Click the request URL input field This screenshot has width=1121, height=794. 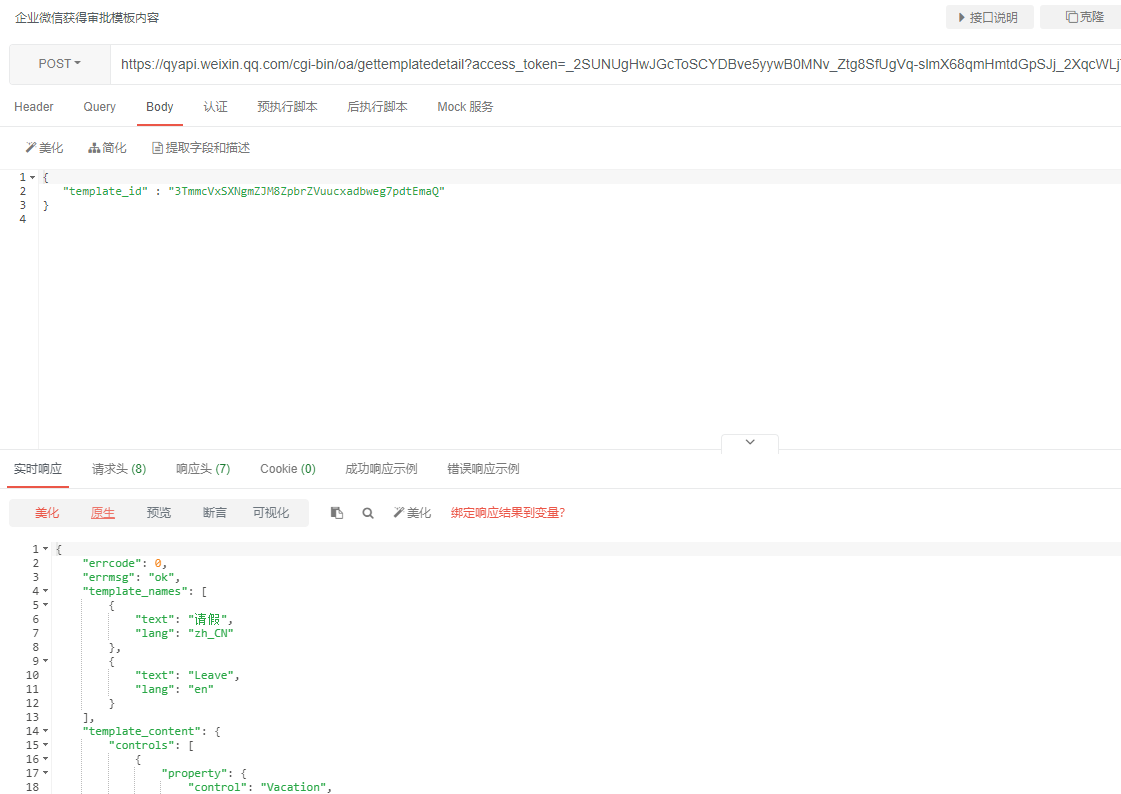click(616, 64)
